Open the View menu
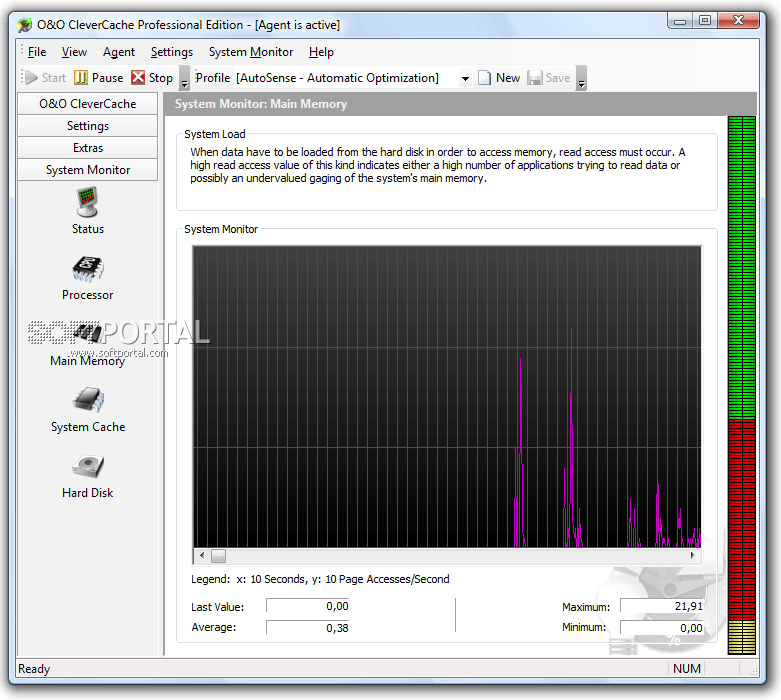The height and width of the screenshot is (700, 781). tap(74, 52)
